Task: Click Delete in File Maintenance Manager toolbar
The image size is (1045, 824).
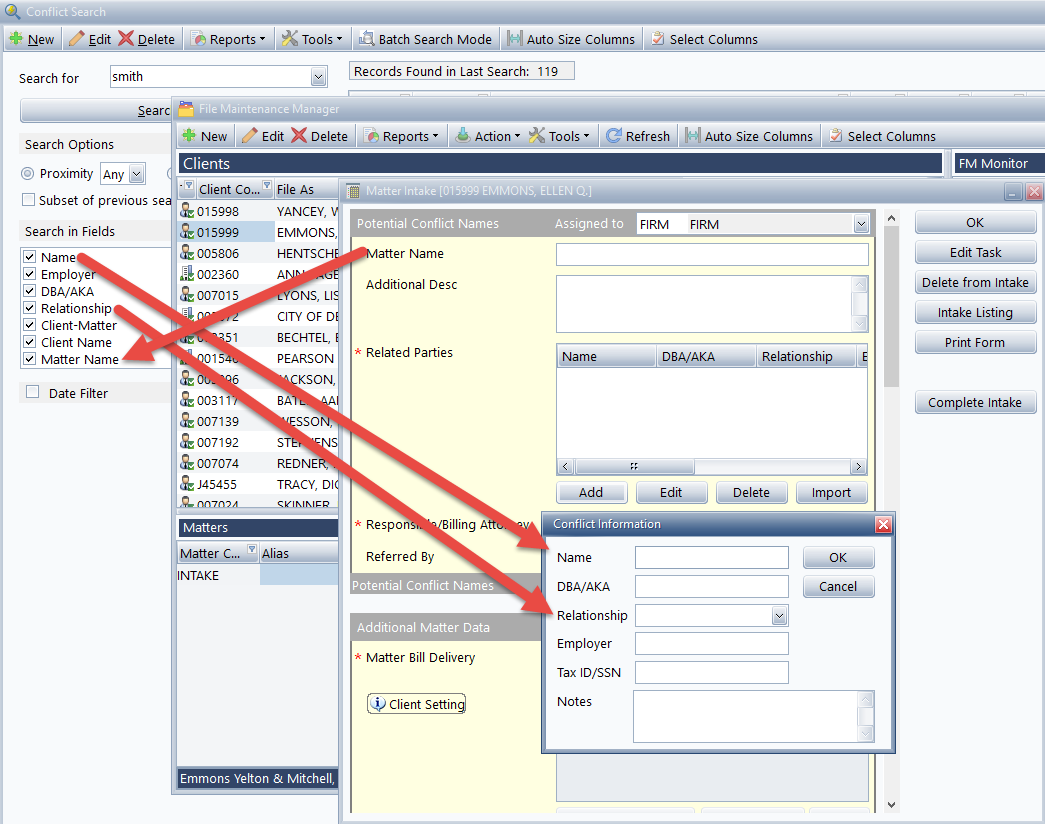Action: click(x=320, y=136)
